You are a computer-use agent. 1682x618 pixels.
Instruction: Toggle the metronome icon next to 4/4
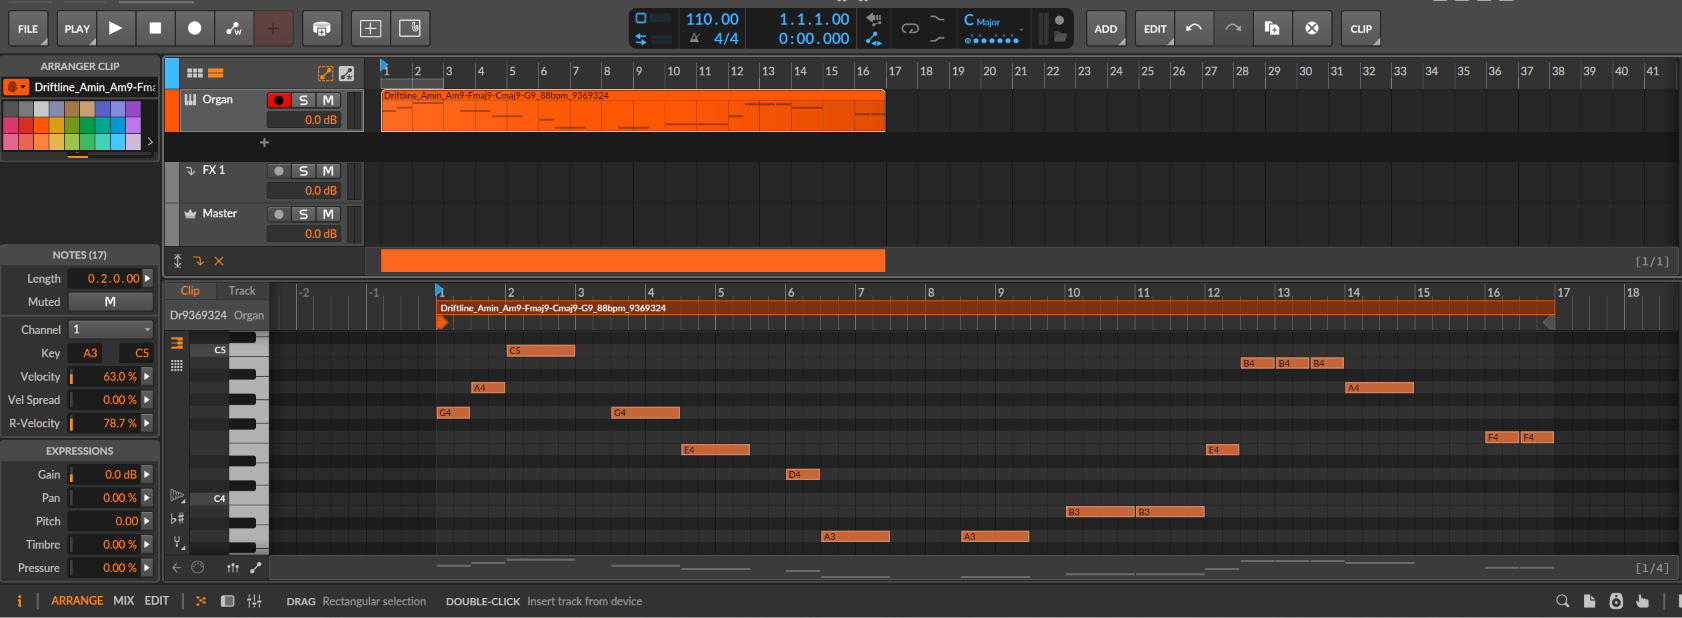(x=695, y=38)
